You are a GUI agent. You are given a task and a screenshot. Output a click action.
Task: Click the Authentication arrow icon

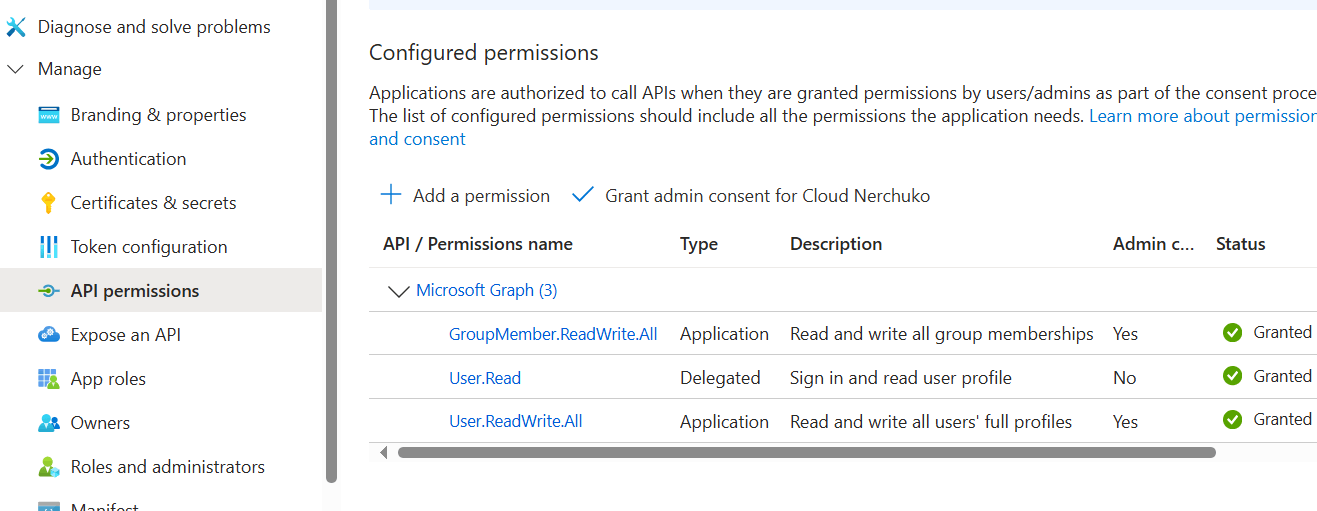point(48,159)
